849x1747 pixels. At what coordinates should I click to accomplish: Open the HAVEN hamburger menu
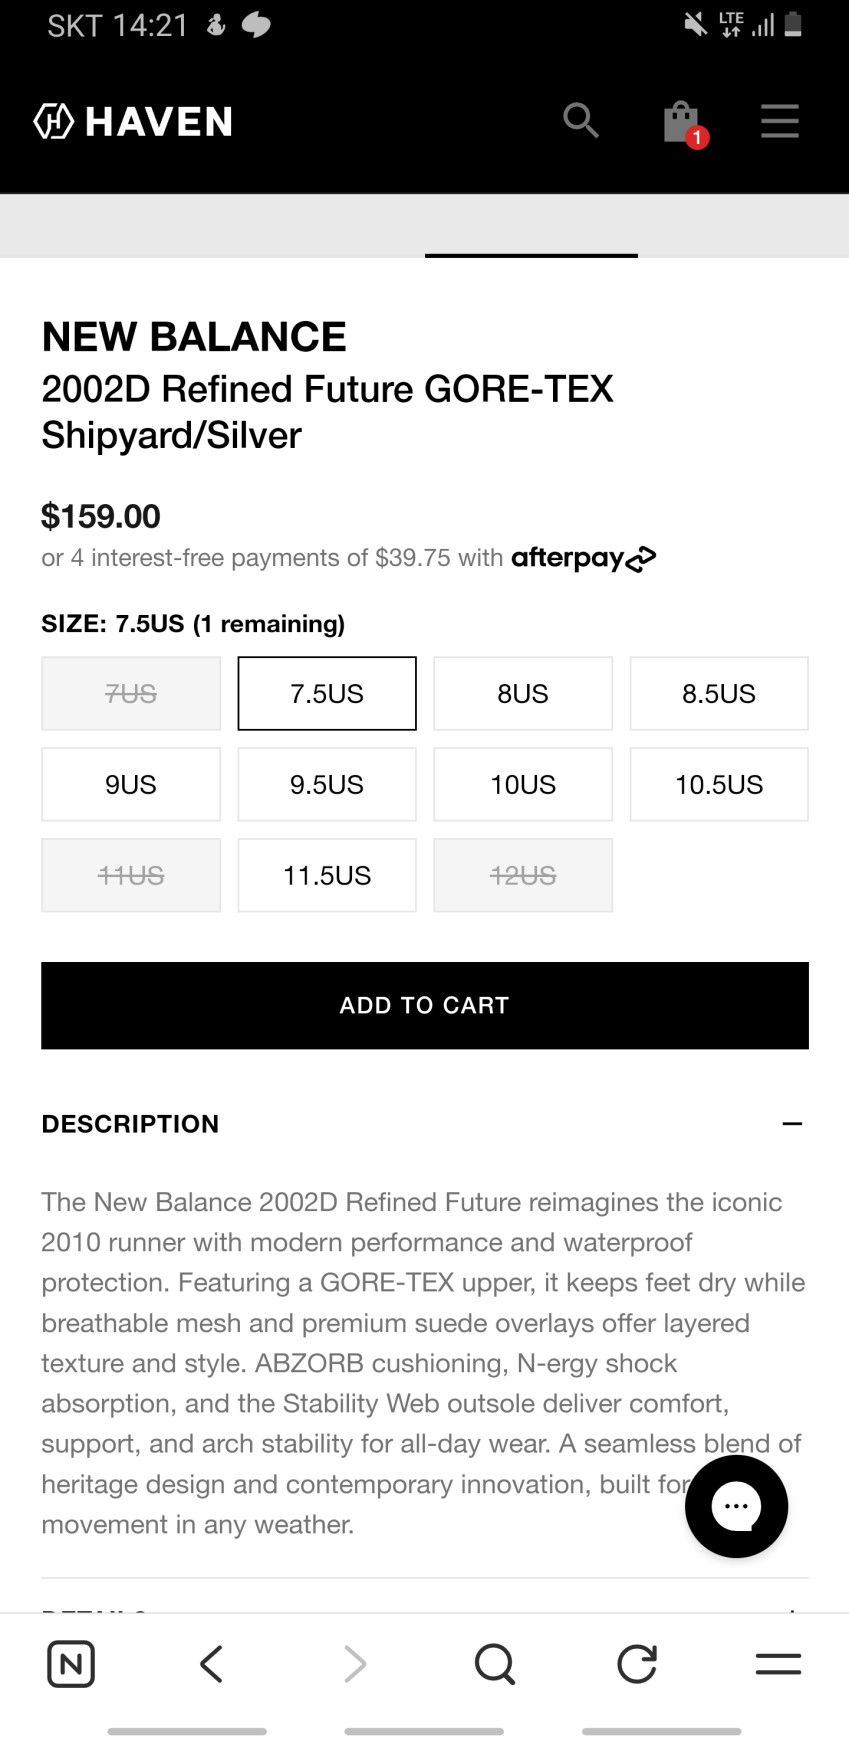[x=779, y=121]
